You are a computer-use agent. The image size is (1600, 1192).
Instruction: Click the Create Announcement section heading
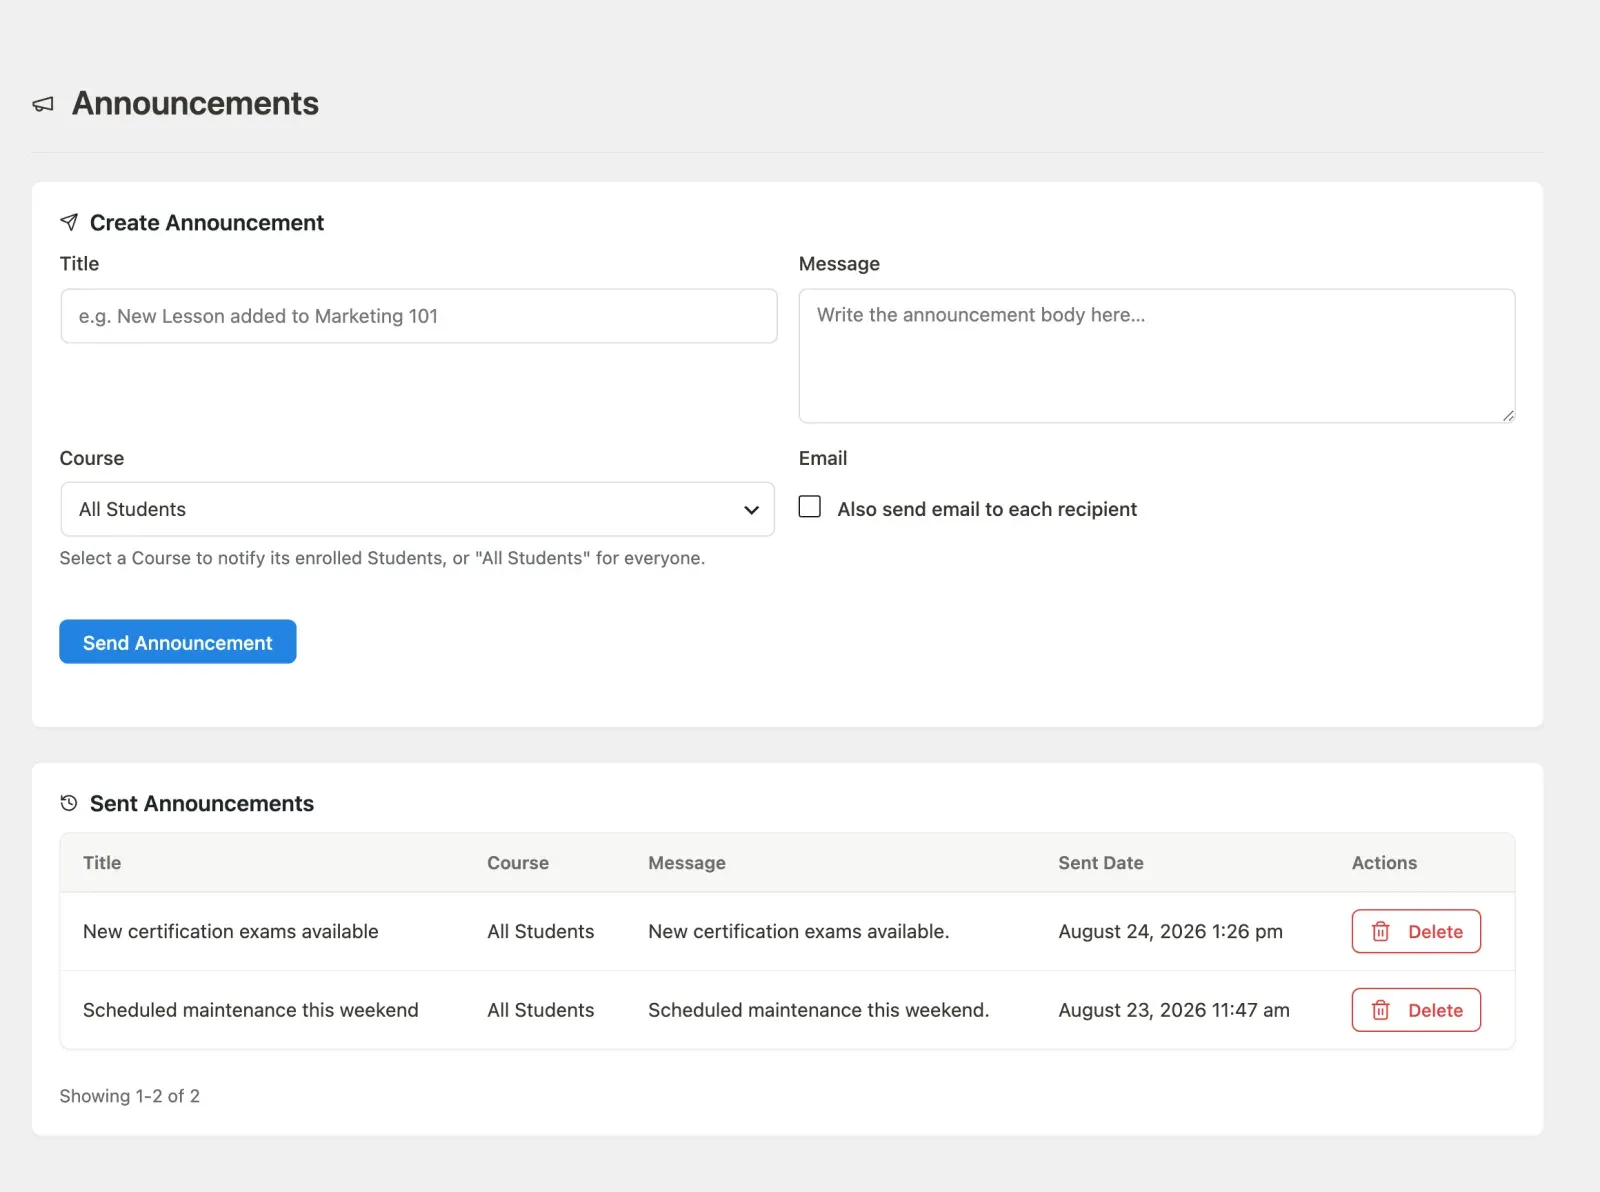pos(207,222)
